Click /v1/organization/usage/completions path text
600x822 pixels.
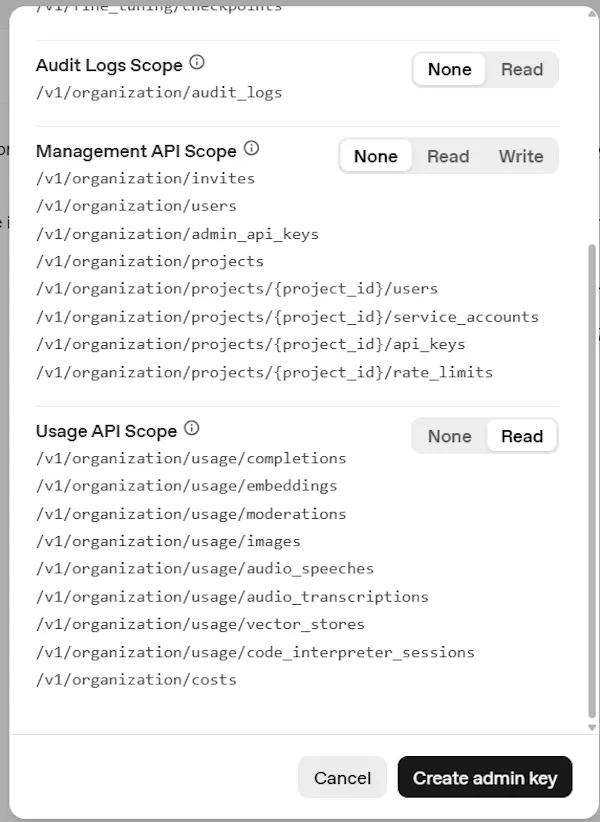pyautogui.click(x=191, y=459)
